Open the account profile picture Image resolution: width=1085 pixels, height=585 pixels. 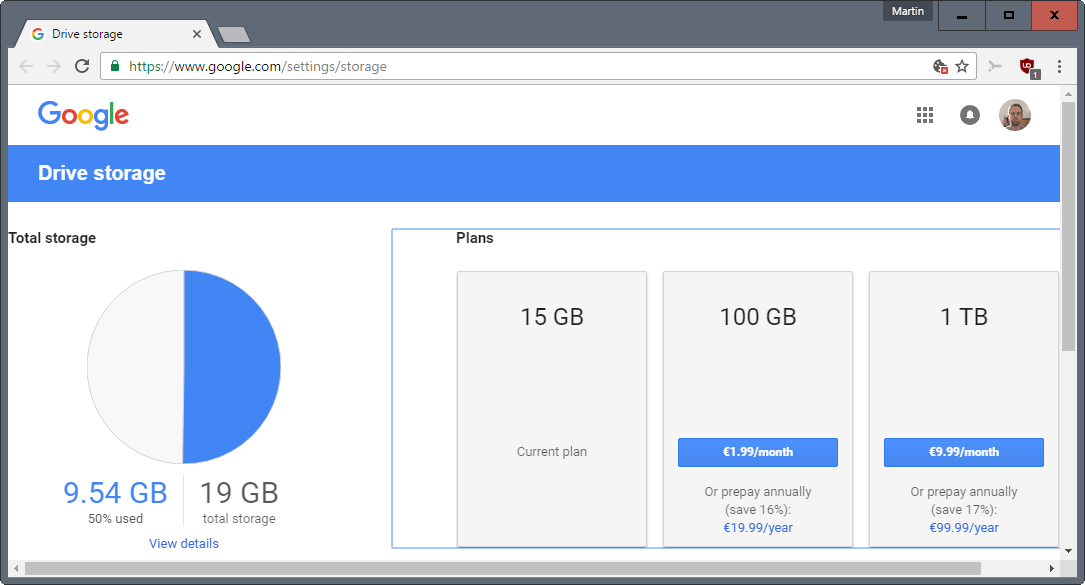pos(1014,115)
